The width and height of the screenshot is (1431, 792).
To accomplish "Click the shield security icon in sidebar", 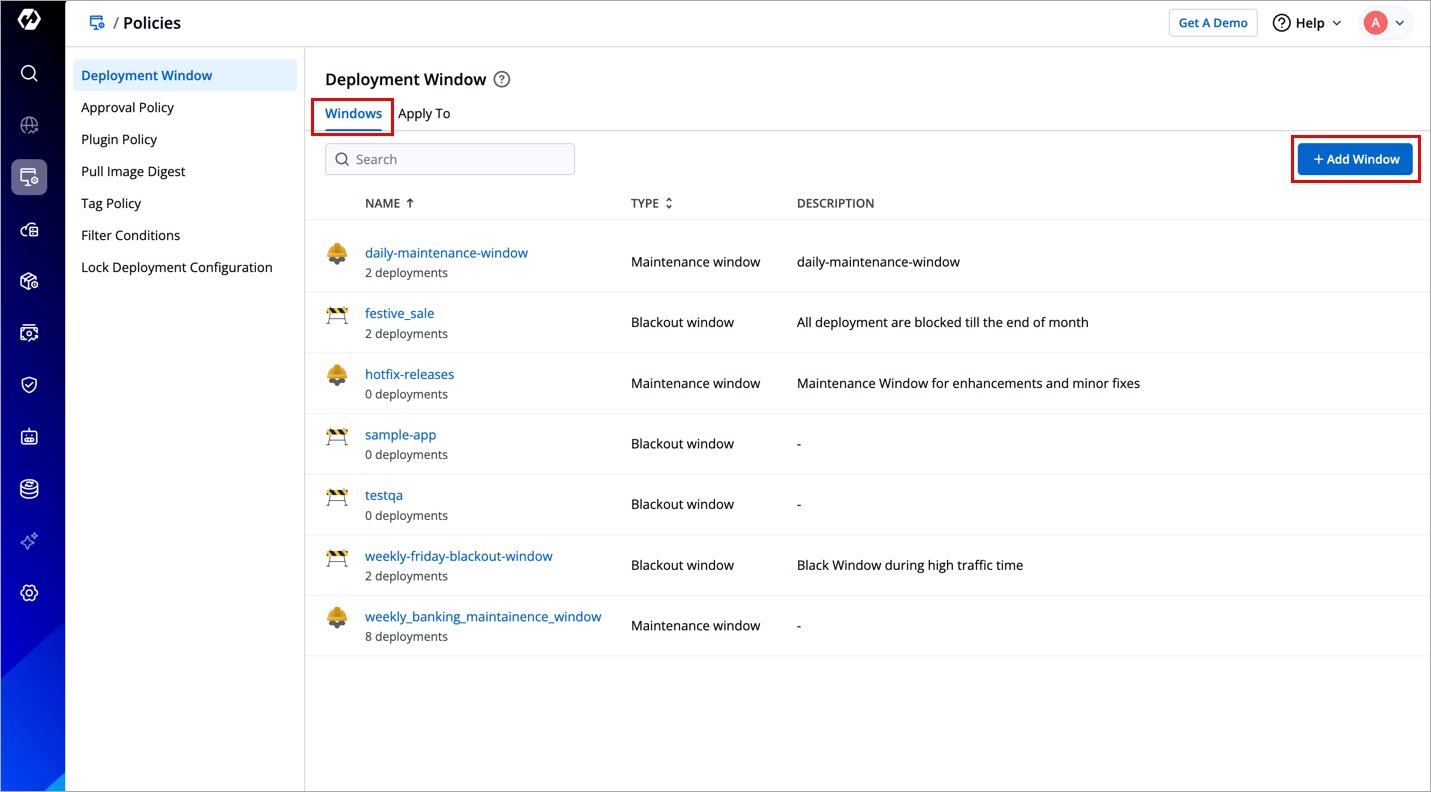I will click(29, 385).
